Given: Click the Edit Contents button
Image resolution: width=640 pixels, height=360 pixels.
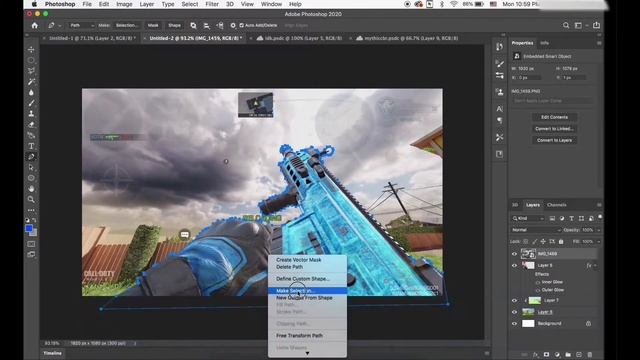Looking at the screenshot, I should 554,117.
